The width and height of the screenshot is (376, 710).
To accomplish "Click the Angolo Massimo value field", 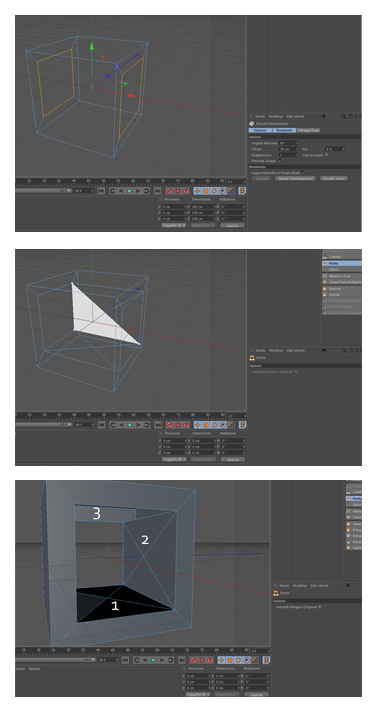I will click(289, 143).
